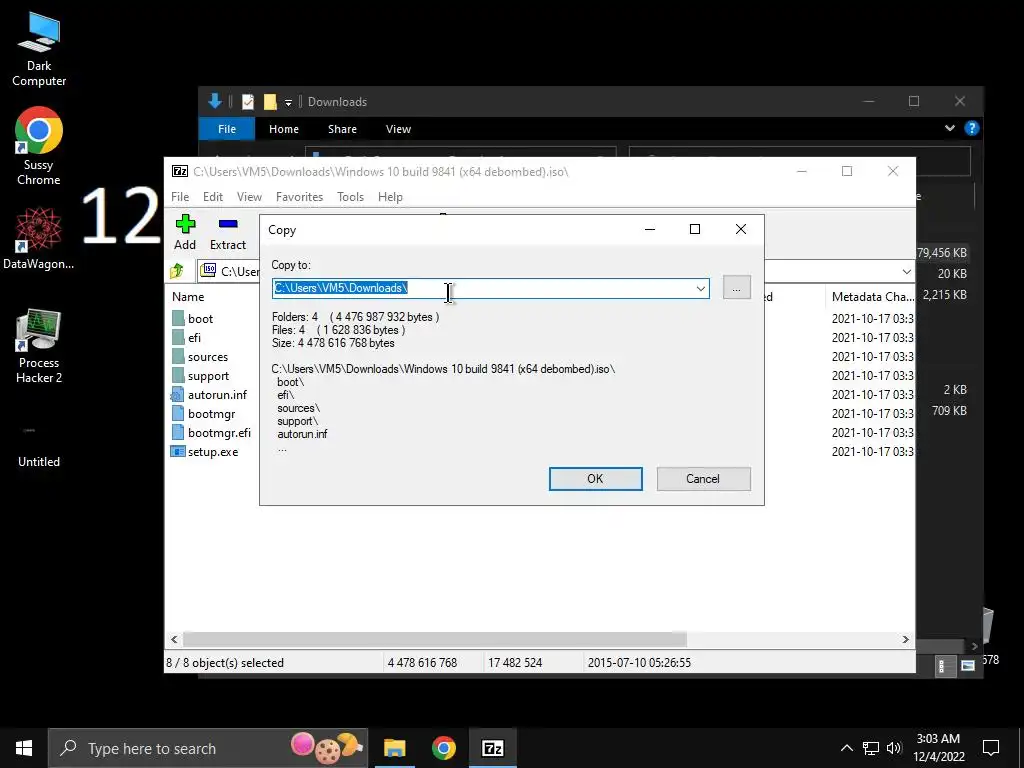The image size is (1024, 768).
Task: Select the autorun.inf file icon
Action: [x=178, y=394]
